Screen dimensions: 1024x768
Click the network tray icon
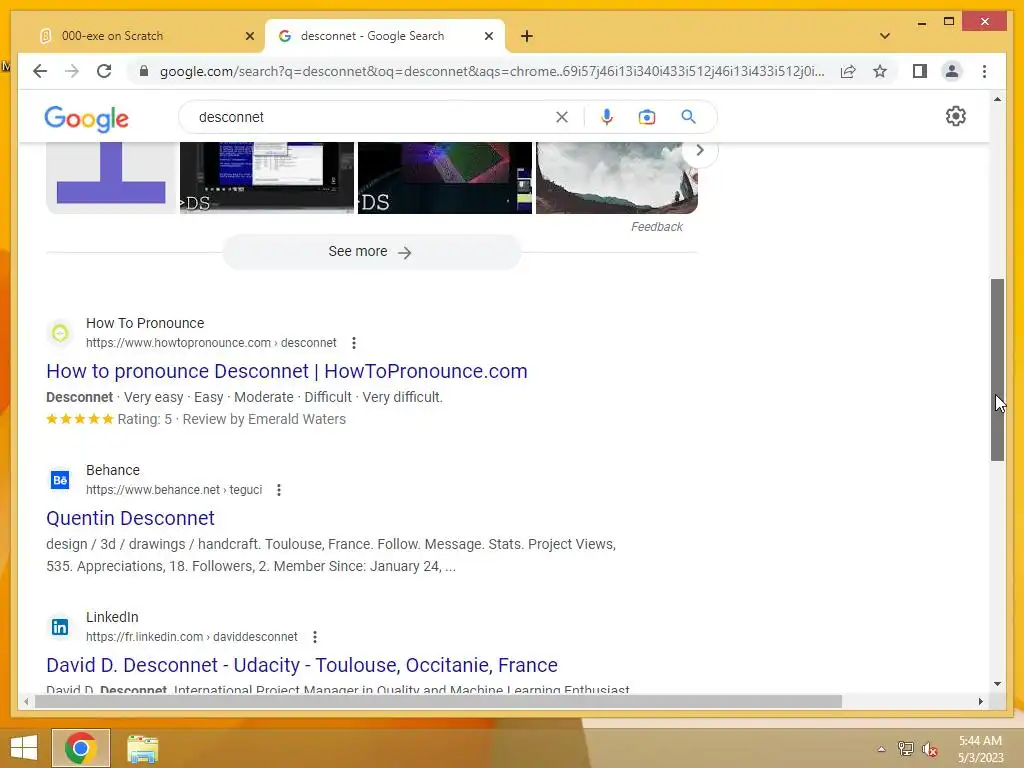point(905,749)
